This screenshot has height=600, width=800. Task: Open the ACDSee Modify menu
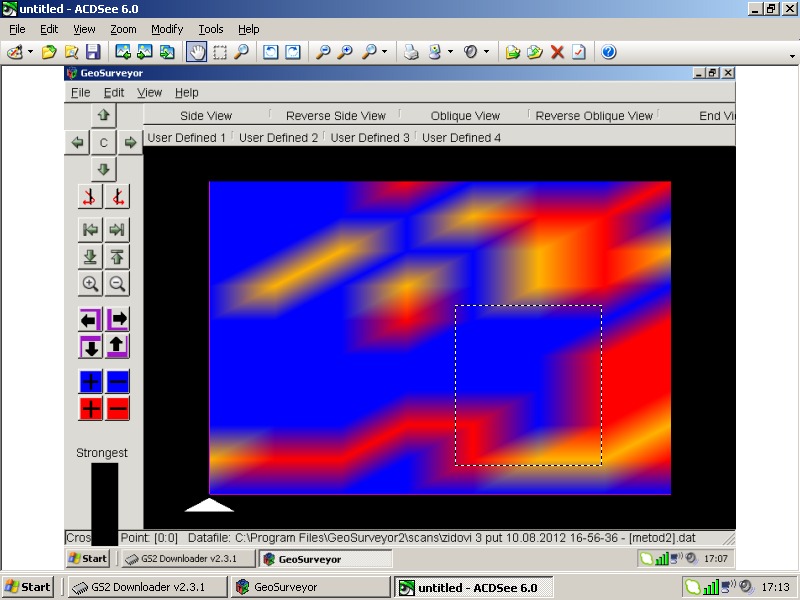167,29
